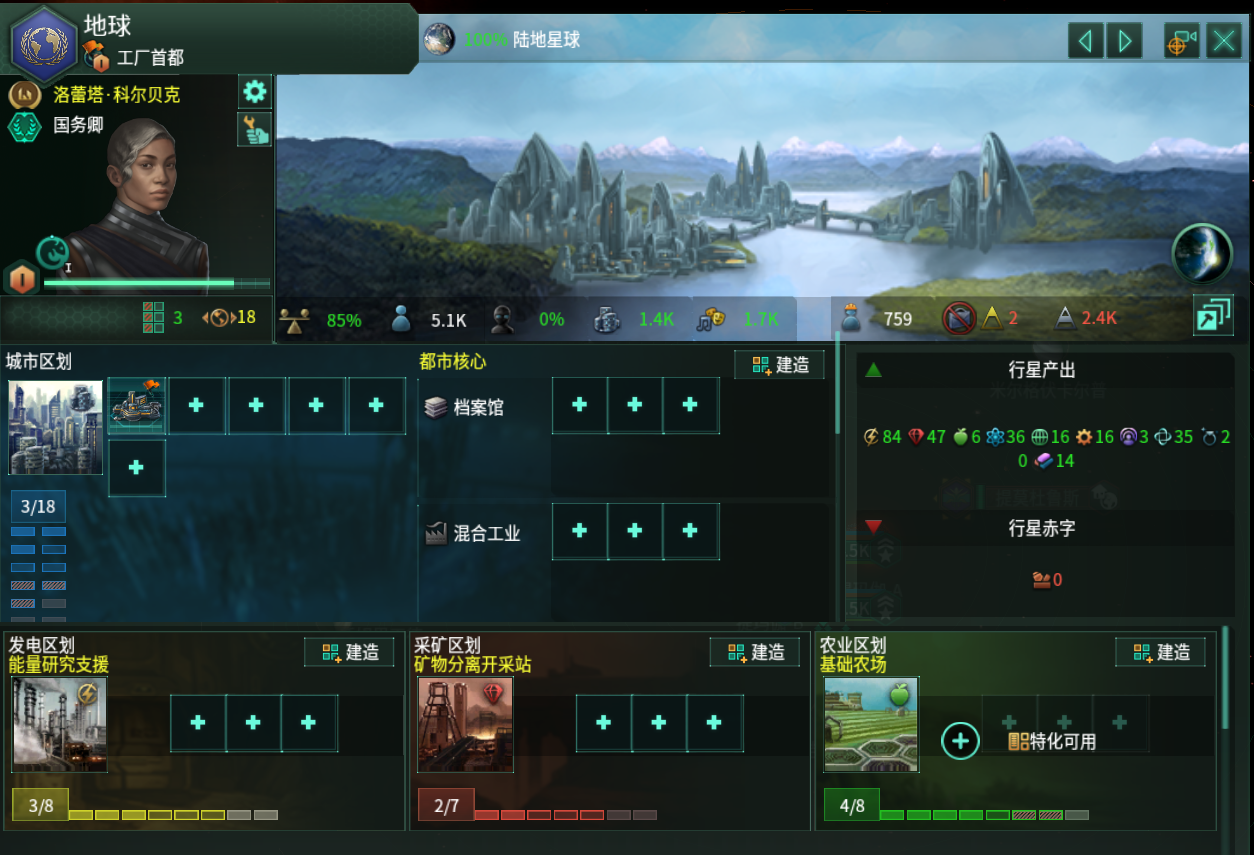Select the 采矿区划 mine thumbnail

point(465,725)
